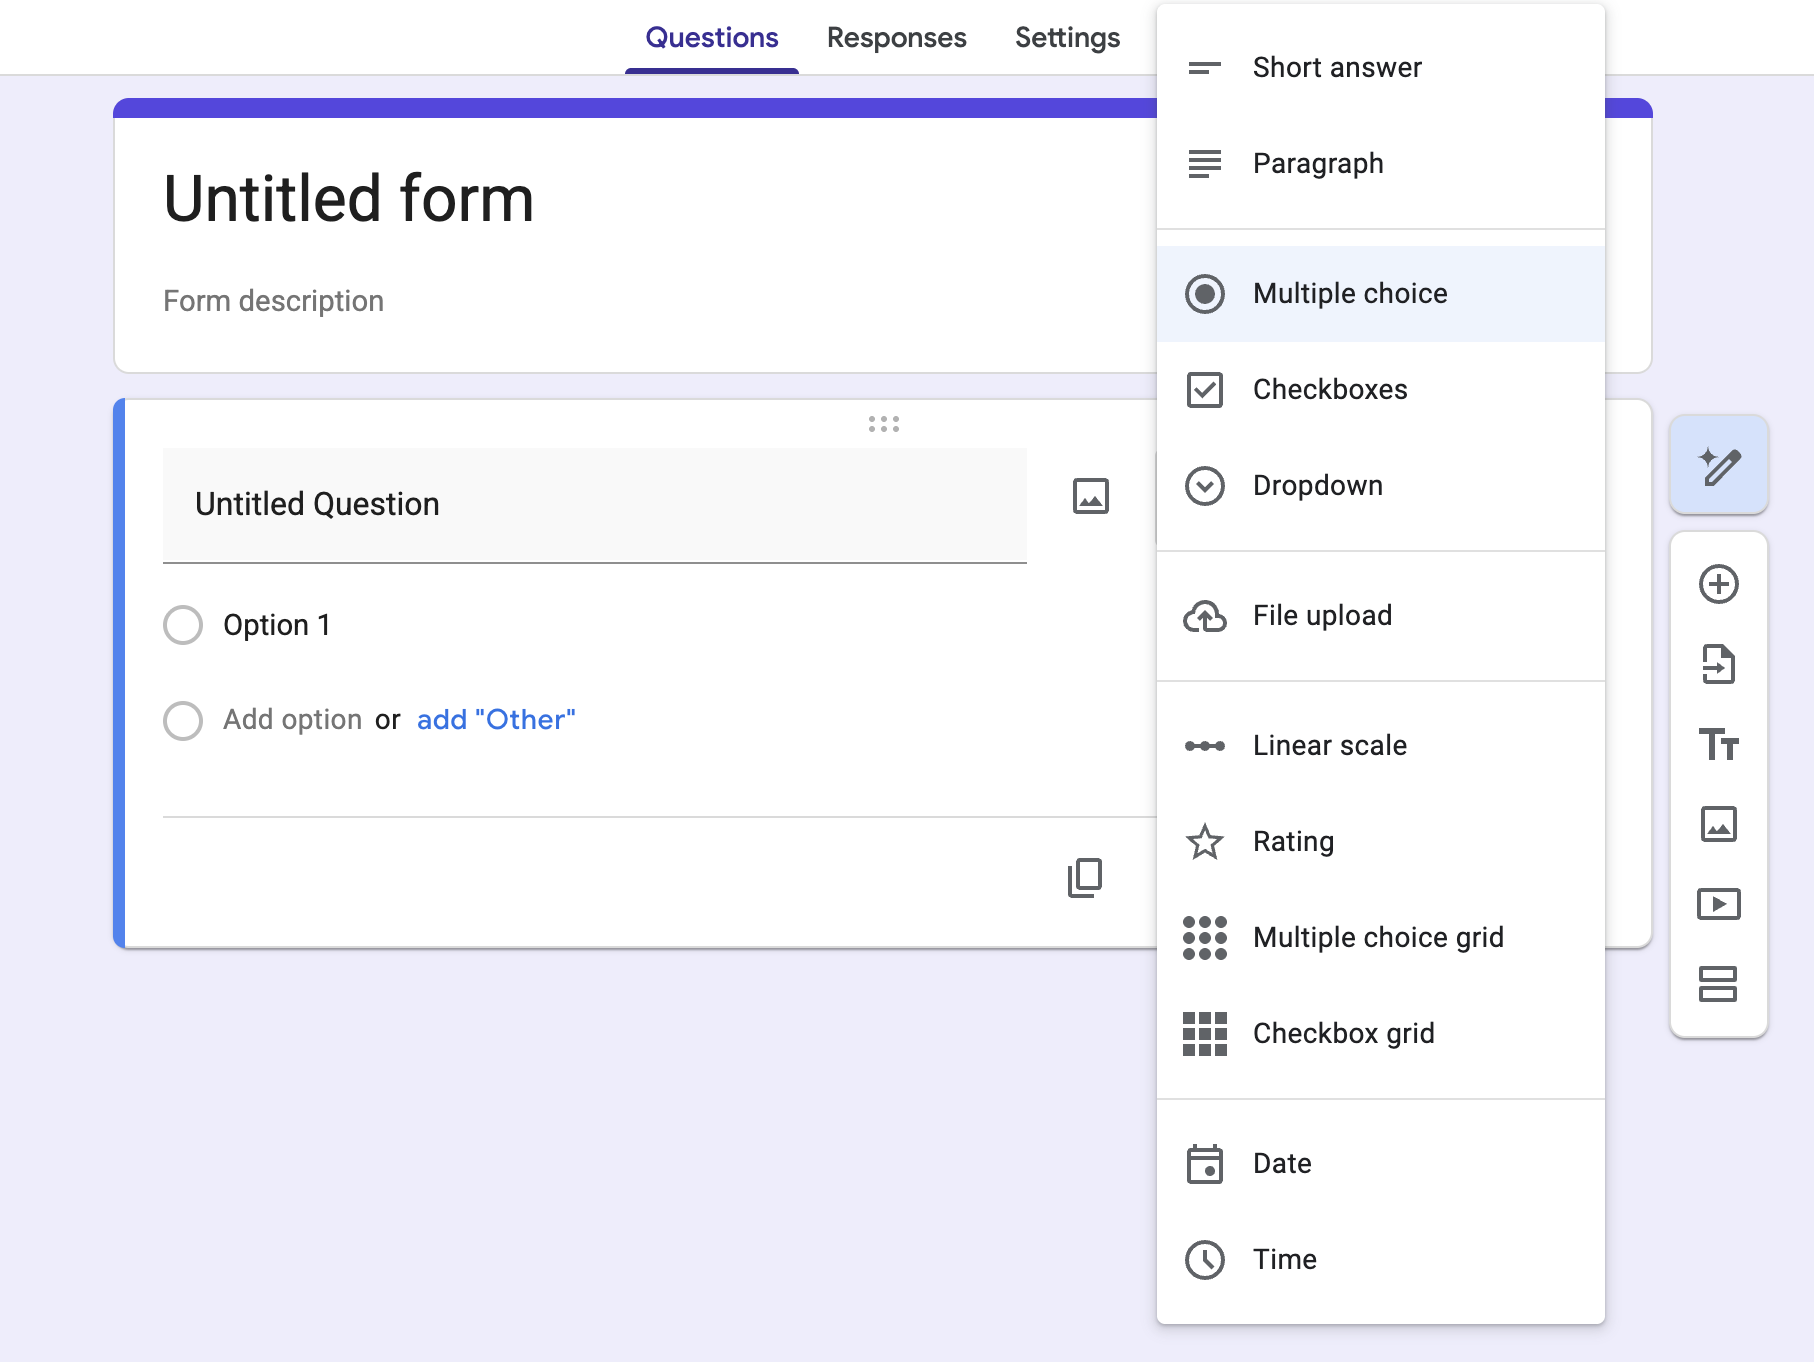Click Add option text

tap(292, 720)
